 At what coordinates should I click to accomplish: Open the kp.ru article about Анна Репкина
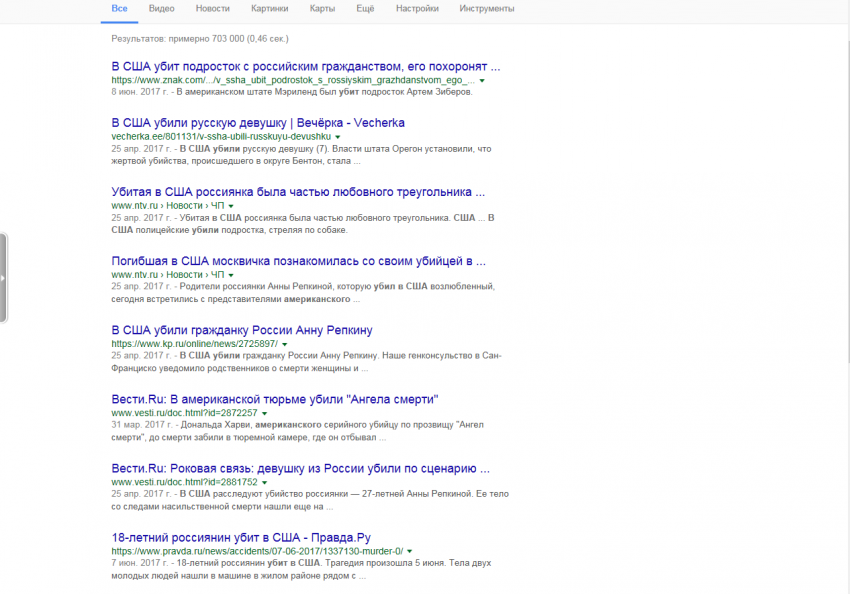(241, 330)
